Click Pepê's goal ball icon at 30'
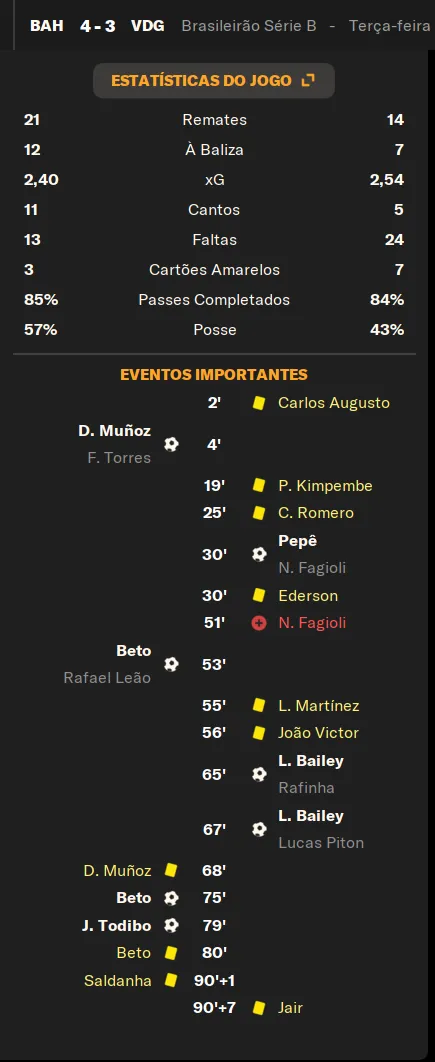Viewport: 435px width, 1062px height. pyautogui.click(x=259, y=555)
